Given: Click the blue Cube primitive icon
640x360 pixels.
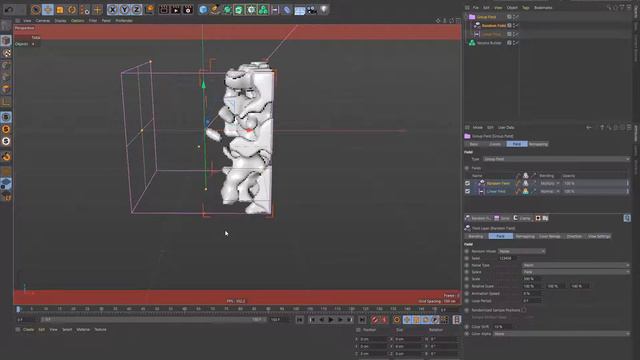Looking at the screenshot, I should point(203,9).
